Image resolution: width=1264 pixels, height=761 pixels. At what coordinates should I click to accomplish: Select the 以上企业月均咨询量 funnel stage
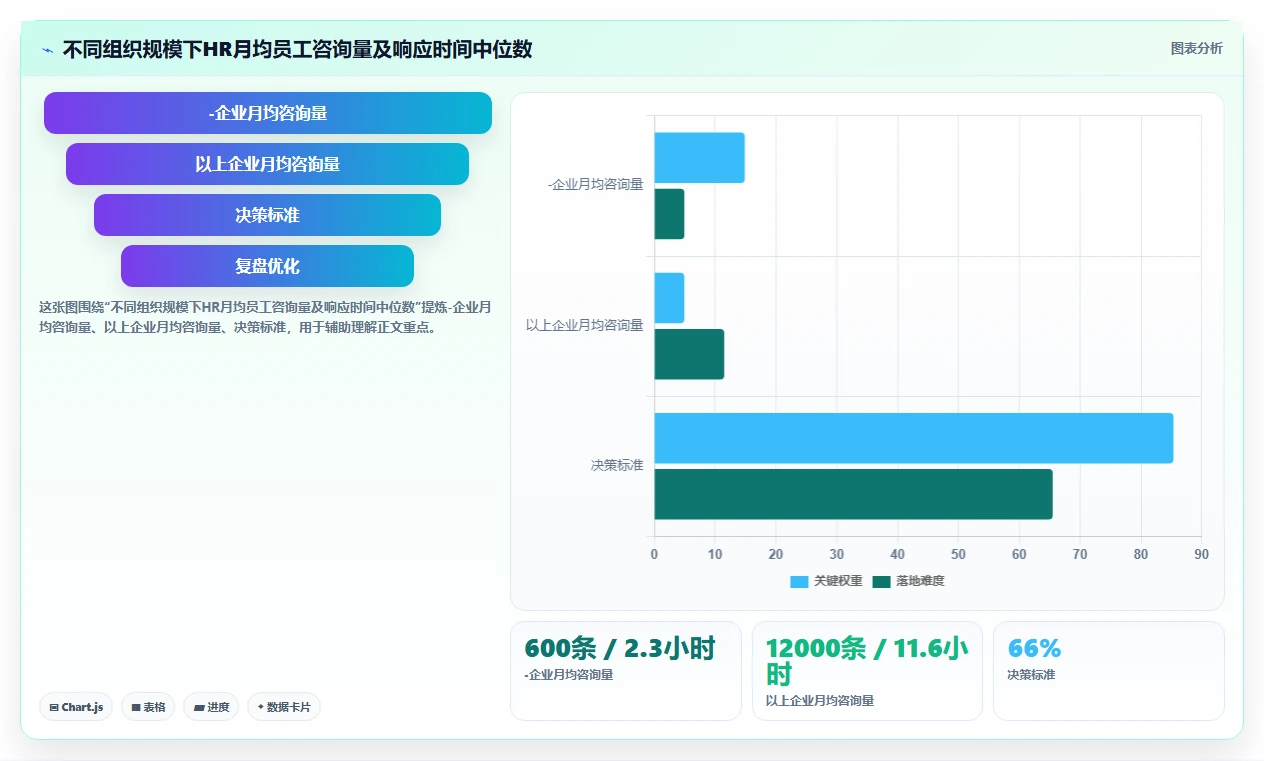(x=268, y=164)
